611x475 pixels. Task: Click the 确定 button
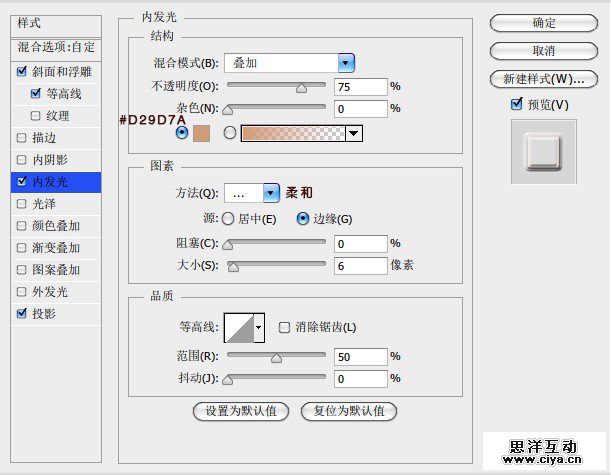(x=543, y=23)
